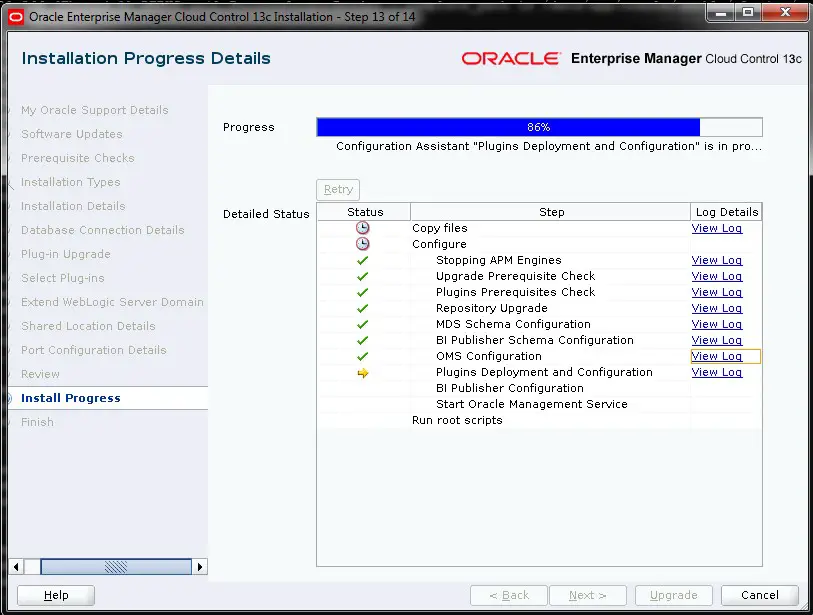Click the Oracle icon in the title bar
This screenshot has height=615, width=813.
(16, 17)
